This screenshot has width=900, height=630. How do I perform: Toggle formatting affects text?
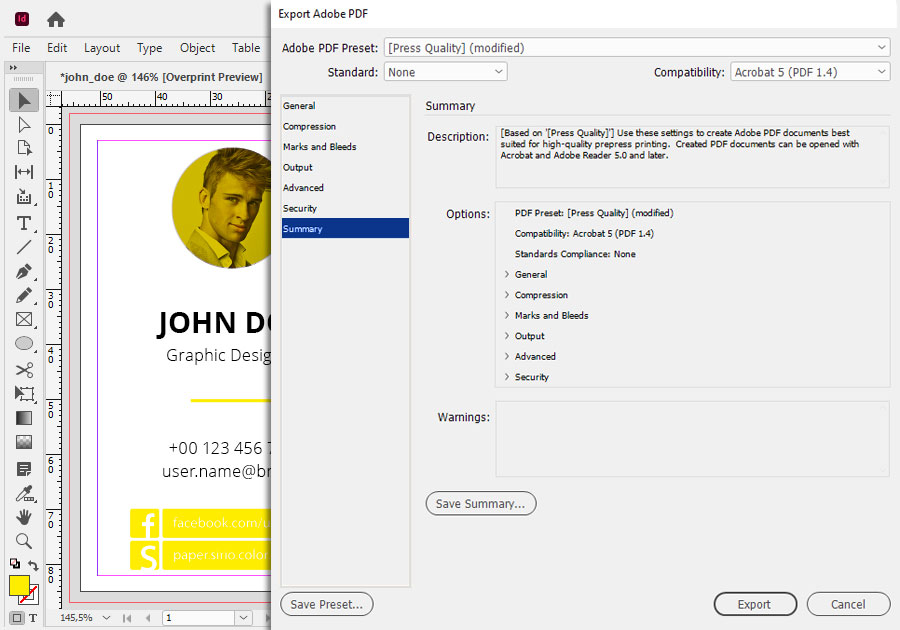click(x=33, y=618)
